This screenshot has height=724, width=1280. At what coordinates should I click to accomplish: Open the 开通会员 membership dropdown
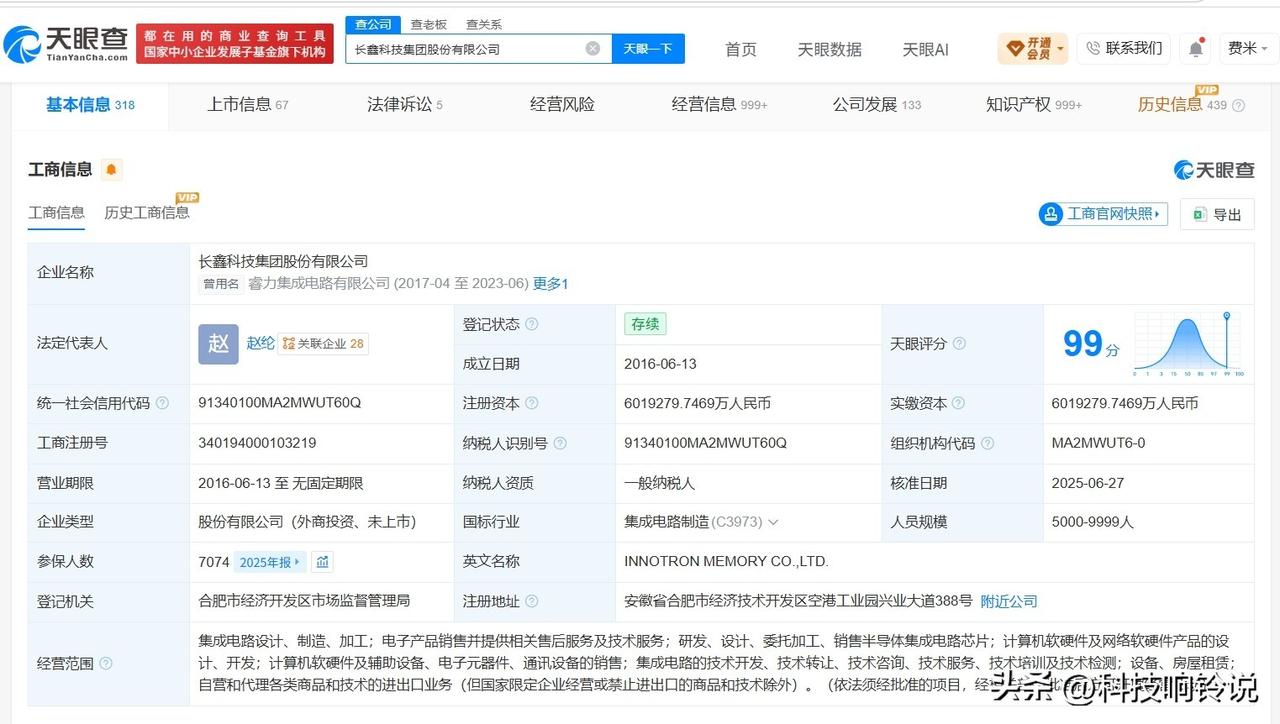1033,48
